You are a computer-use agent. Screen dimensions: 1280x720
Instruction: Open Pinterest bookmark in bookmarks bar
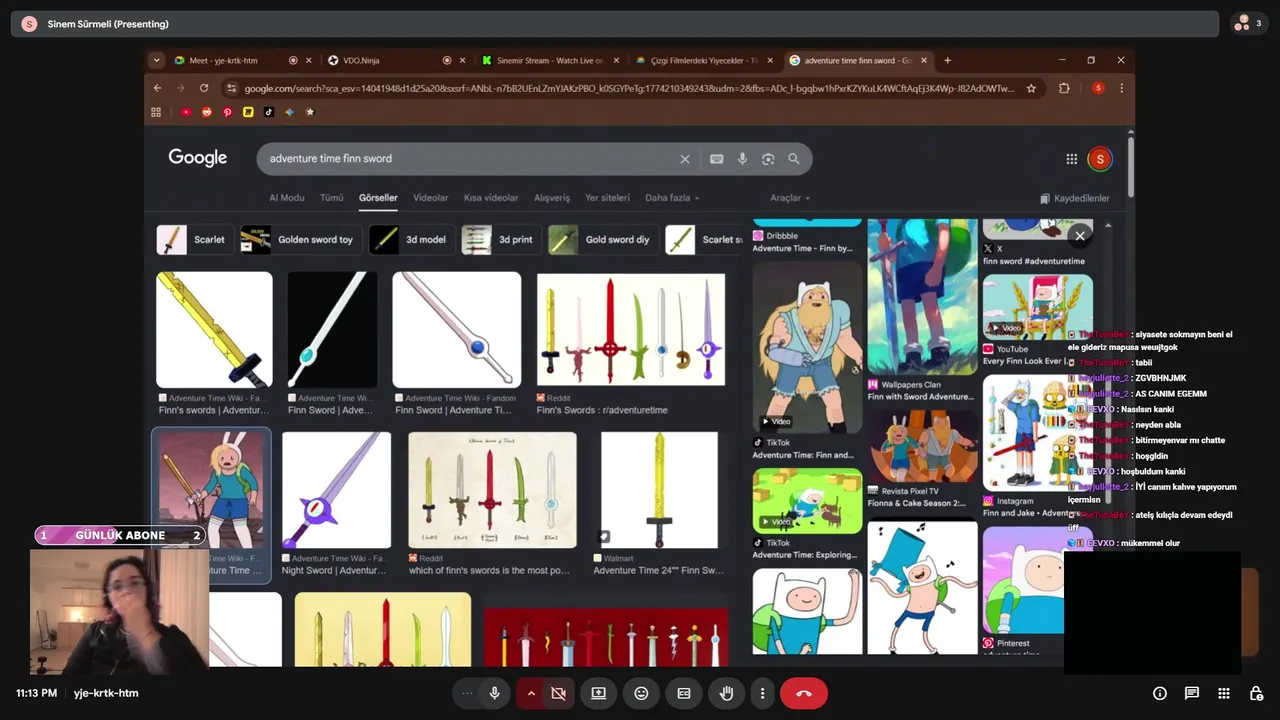(x=227, y=112)
